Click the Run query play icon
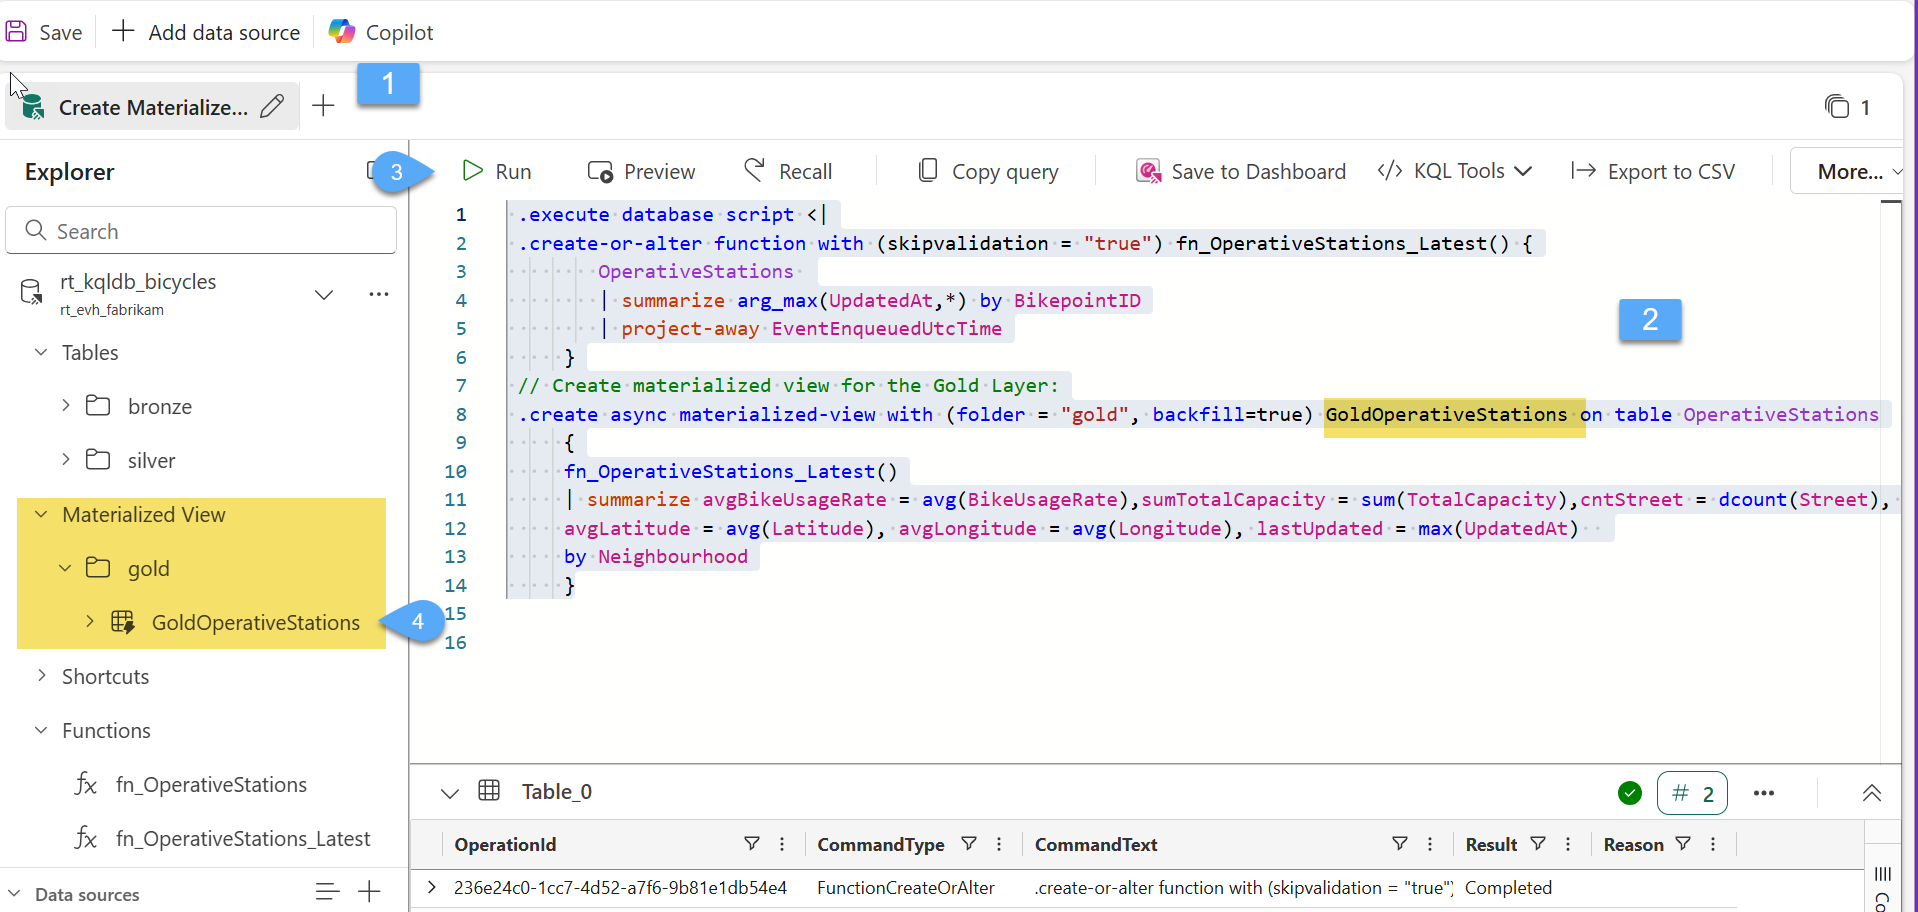The height and width of the screenshot is (912, 1918). click(x=473, y=171)
